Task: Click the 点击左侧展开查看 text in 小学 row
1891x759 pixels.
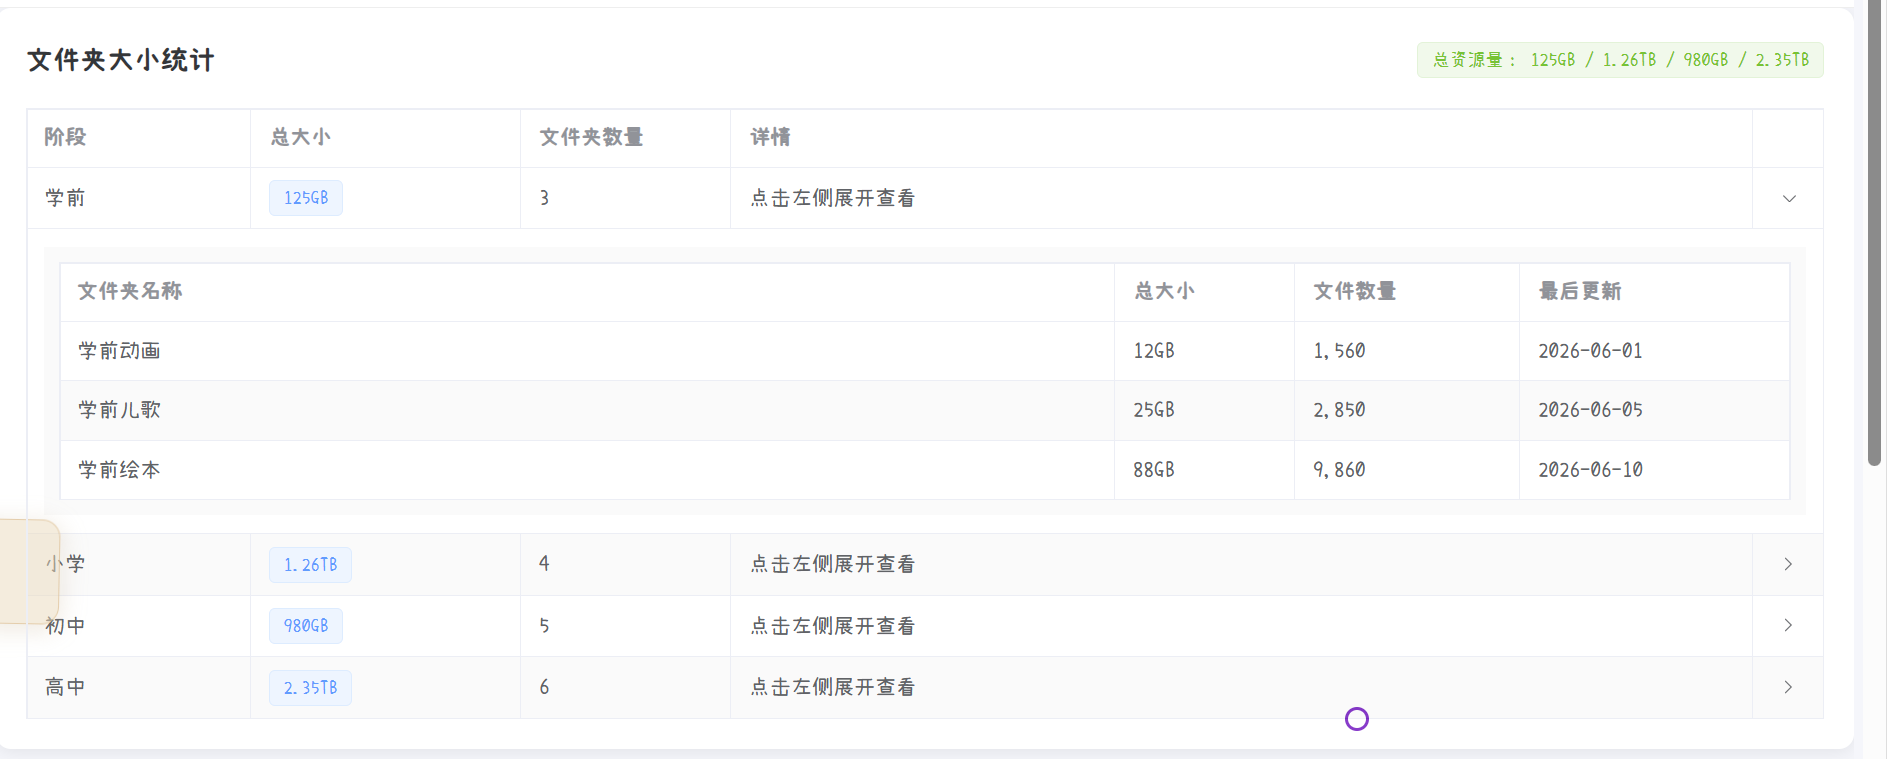Action: point(833,564)
